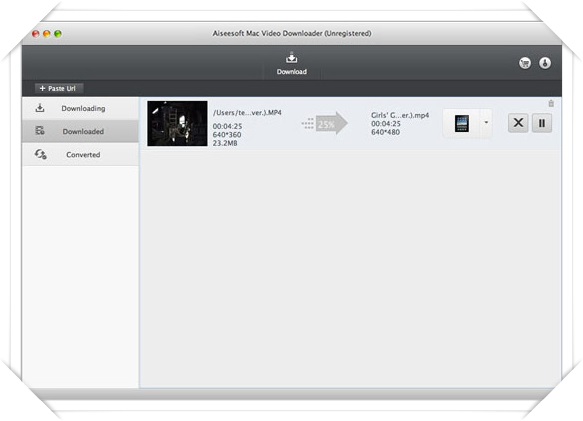
Task: Select the iPad output profile icon
Action: [462, 123]
